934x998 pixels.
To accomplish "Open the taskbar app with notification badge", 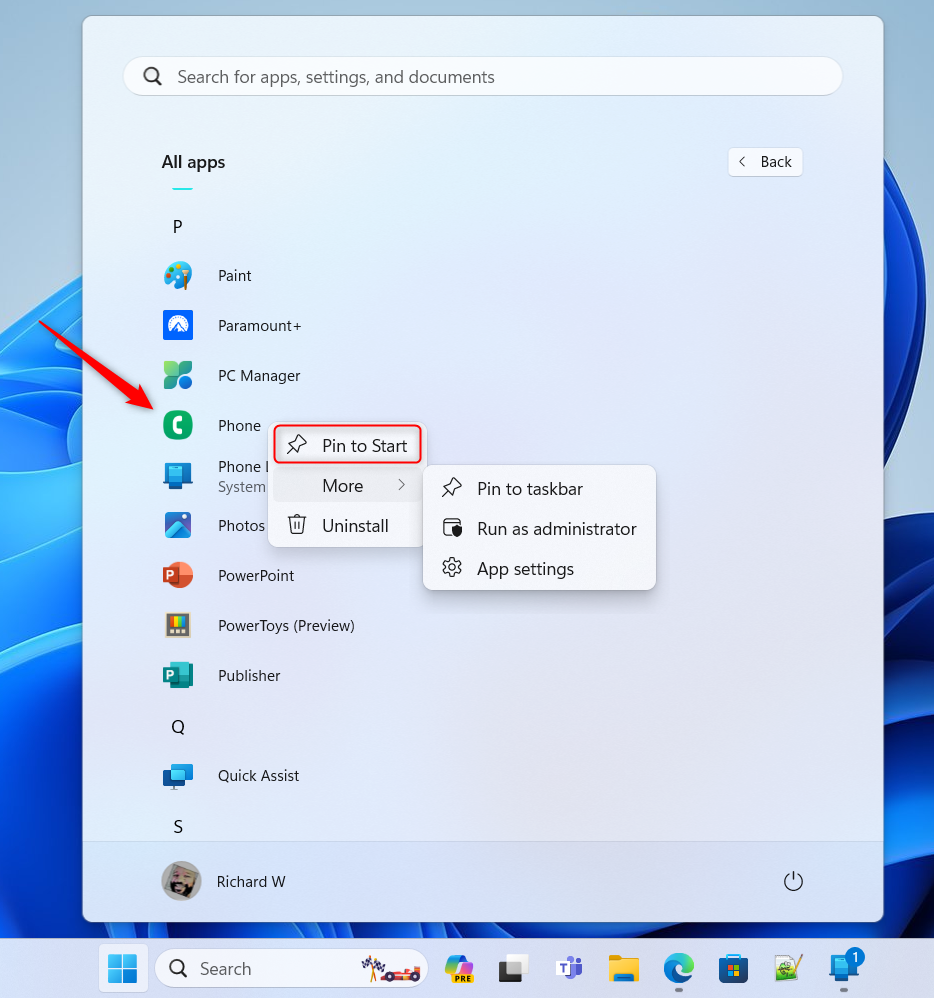I will [844, 967].
